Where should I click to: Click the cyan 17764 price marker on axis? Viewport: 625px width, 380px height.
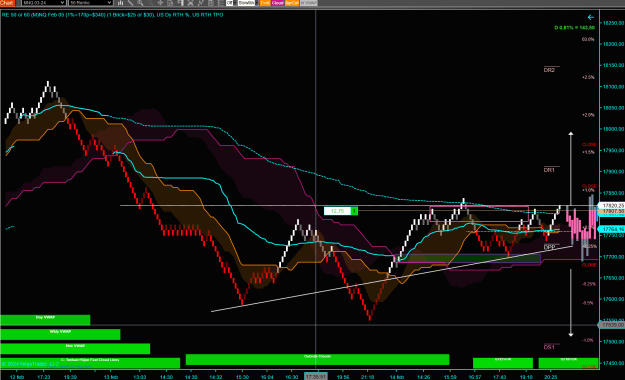click(x=612, y=229)
